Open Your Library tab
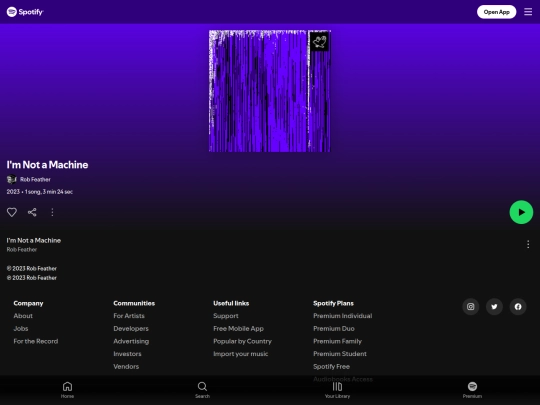The height and width of the screenshot is (405, 540). tap(338, 390)
